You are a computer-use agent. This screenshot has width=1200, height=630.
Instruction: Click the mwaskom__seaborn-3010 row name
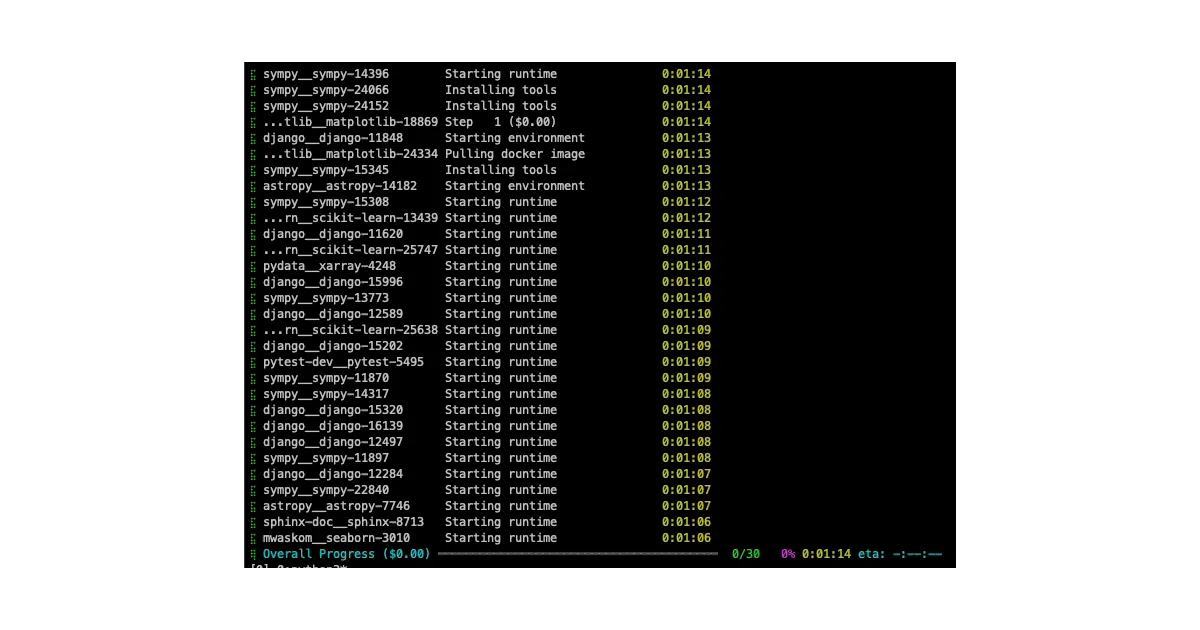coord(336,538)
